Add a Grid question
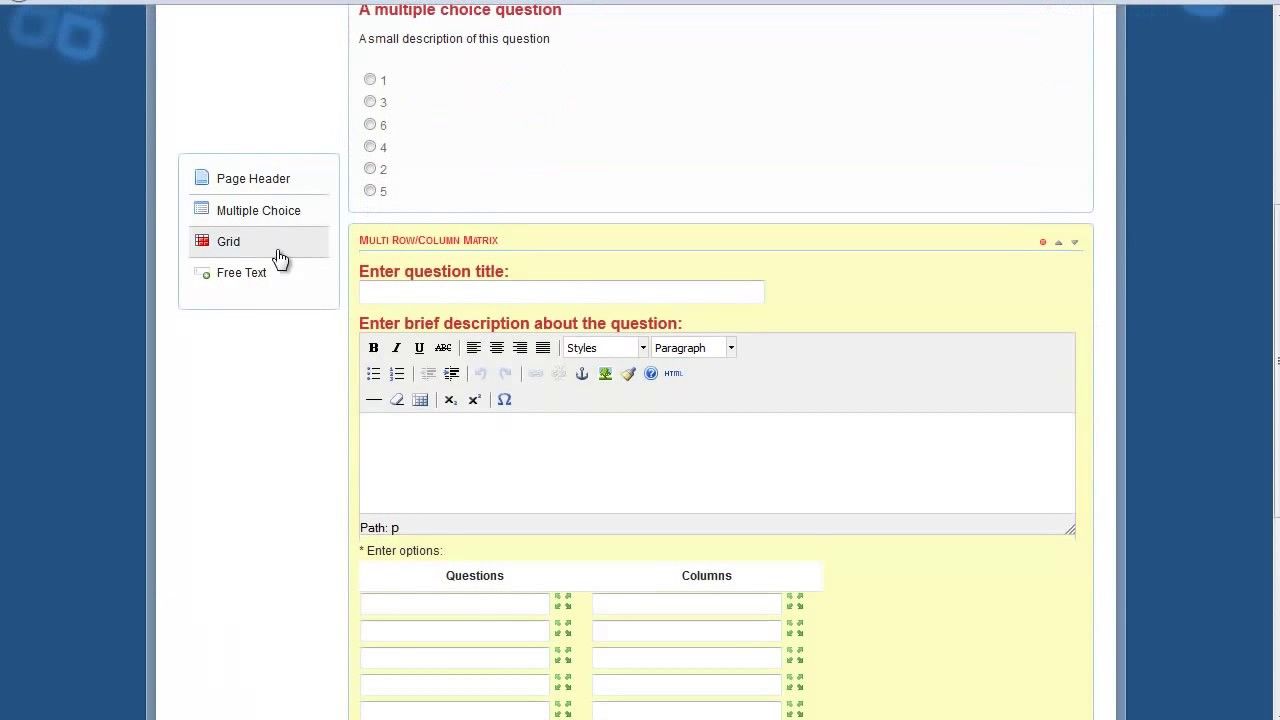The width and height of the screenshot is (1280, 720). point(259,241)
